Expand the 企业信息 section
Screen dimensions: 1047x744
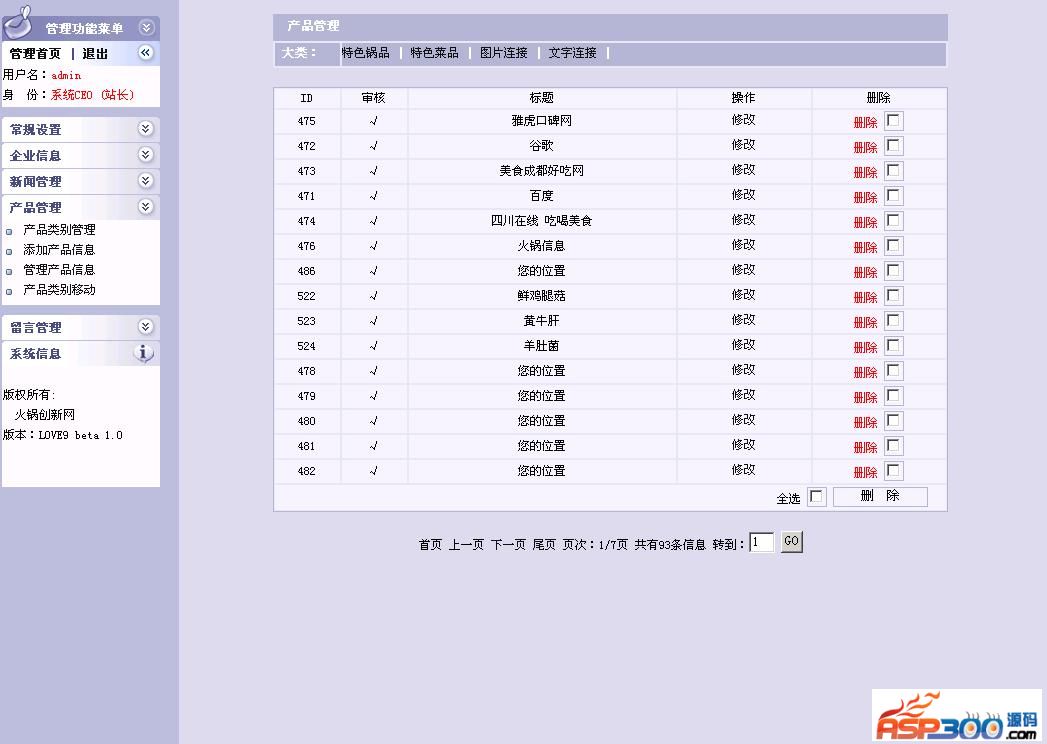146,155
